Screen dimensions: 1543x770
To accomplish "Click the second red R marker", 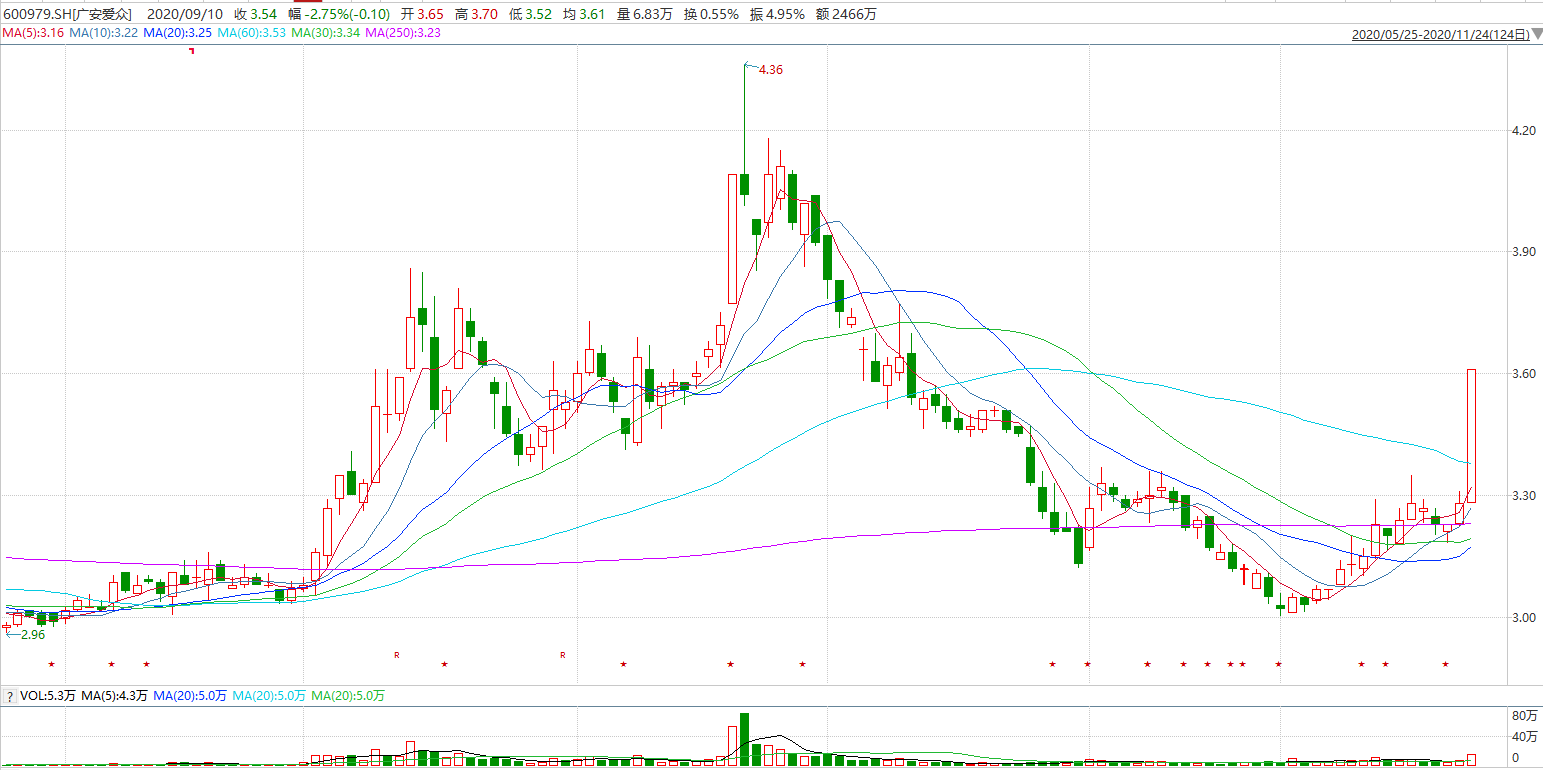I will tap(563, 655).
